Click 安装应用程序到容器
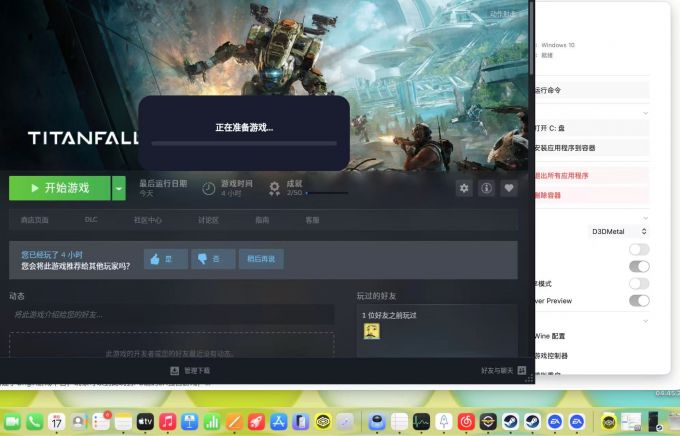 point(592,148)
